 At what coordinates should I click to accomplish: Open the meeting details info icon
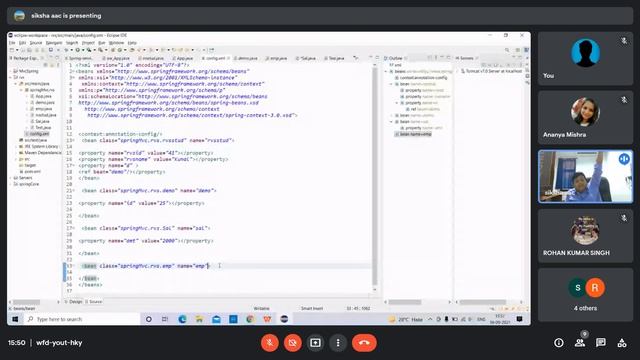[559, 343]
